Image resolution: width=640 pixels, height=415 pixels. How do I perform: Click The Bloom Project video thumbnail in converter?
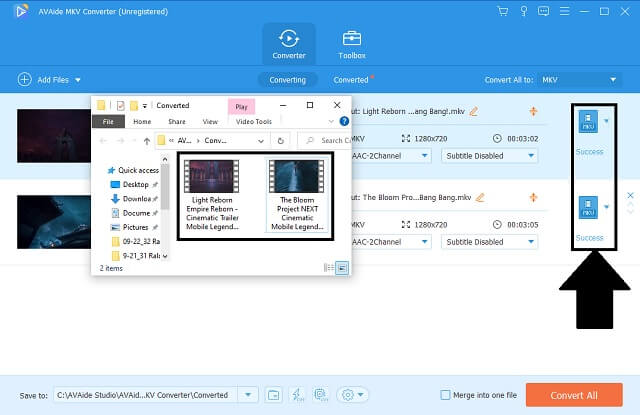[x=54, y=222]
